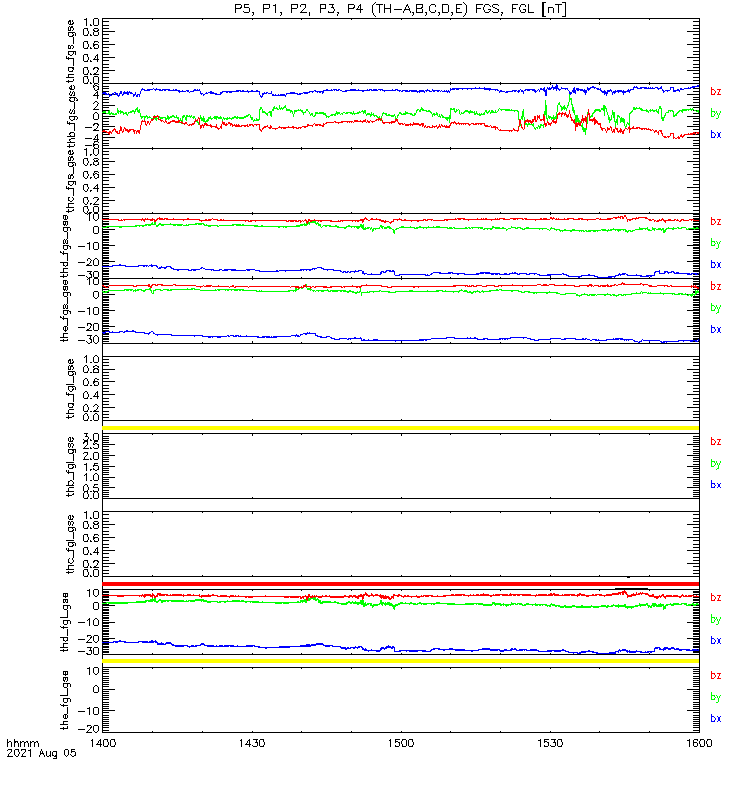Click the by legend of the_fgl_gse panel
Image resolution: width=750 pixels, height=800 pixels.
click(x=716, y=697)
